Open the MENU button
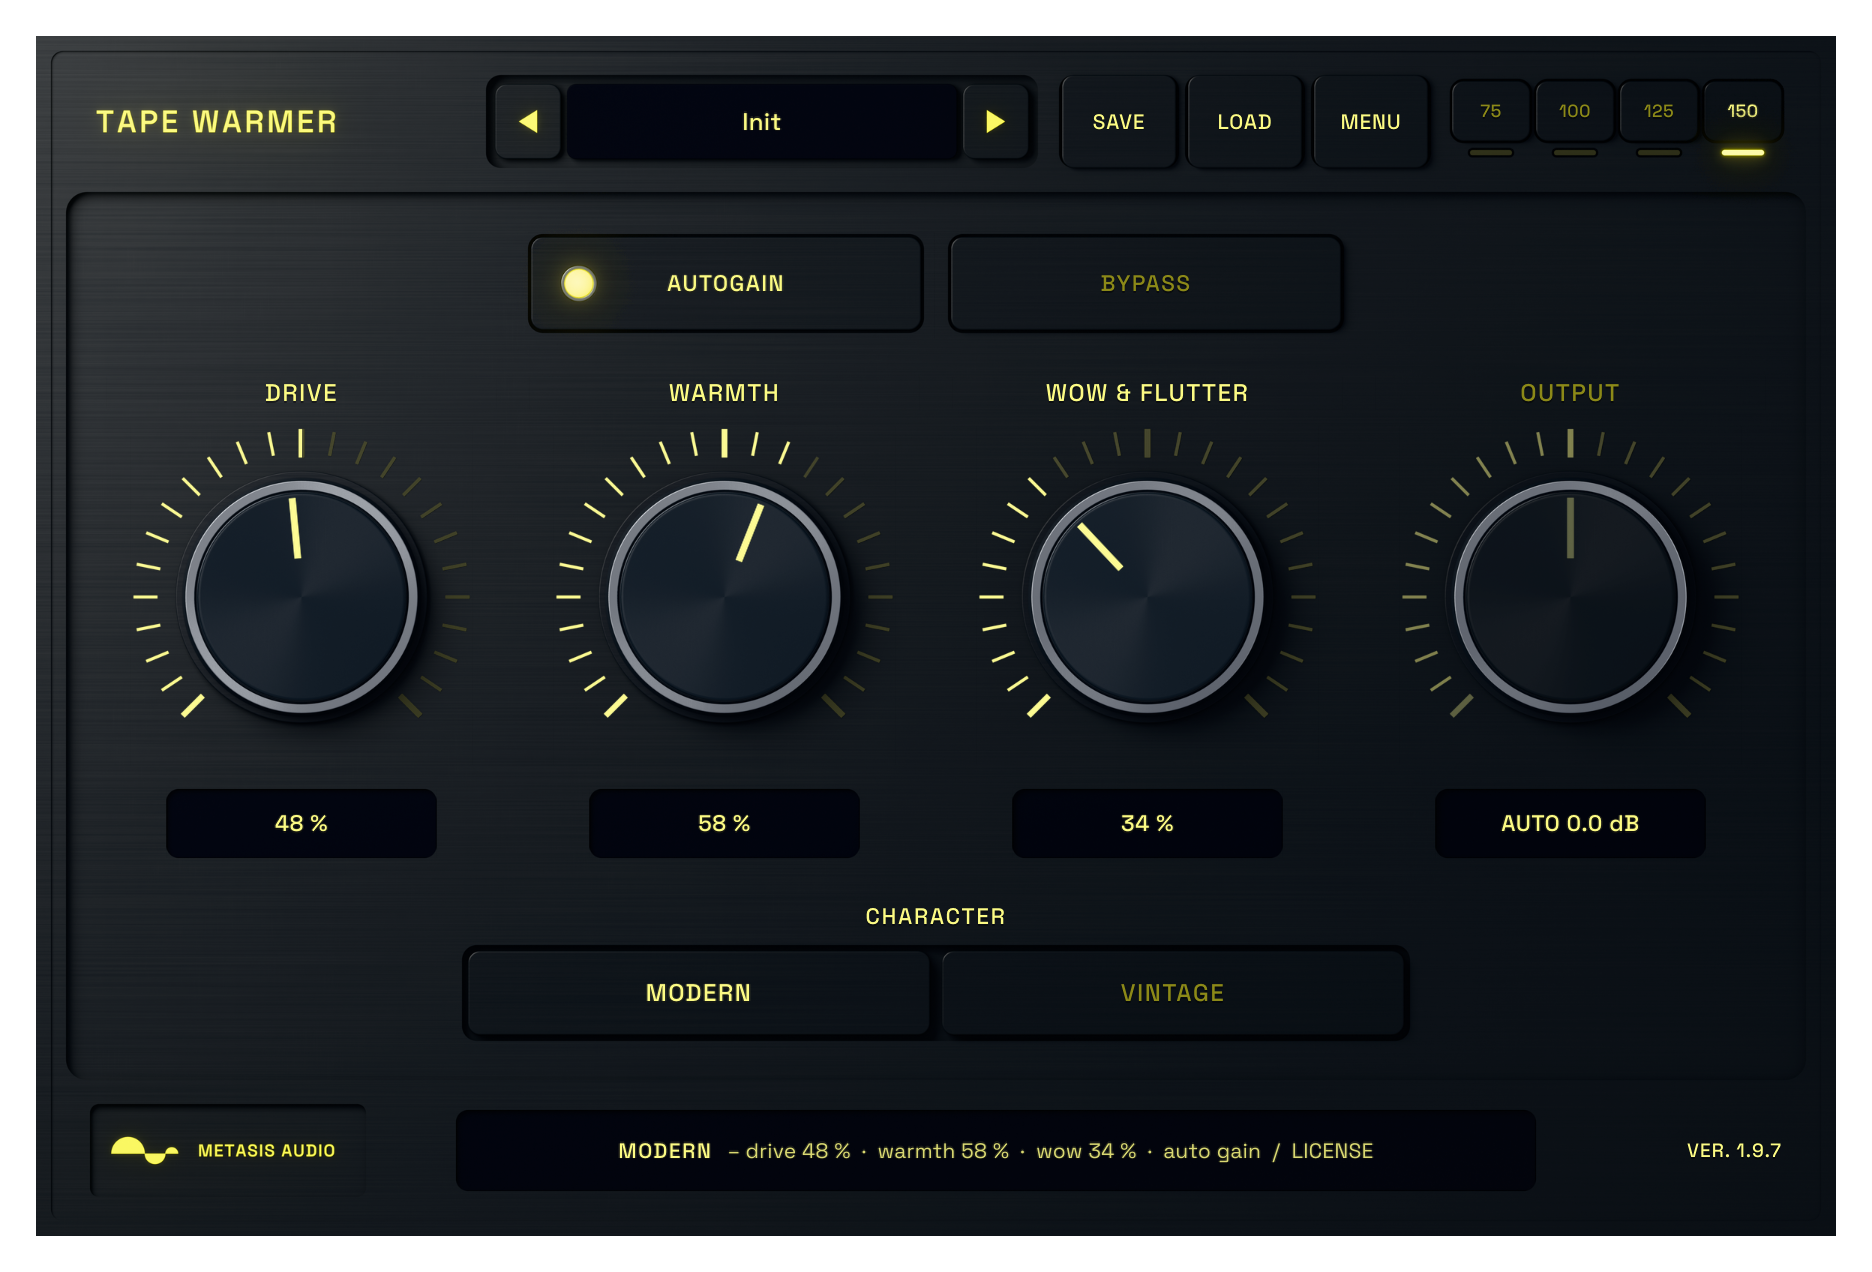Screen dimensions: 1872x1272 click(x=1370, y=122)
